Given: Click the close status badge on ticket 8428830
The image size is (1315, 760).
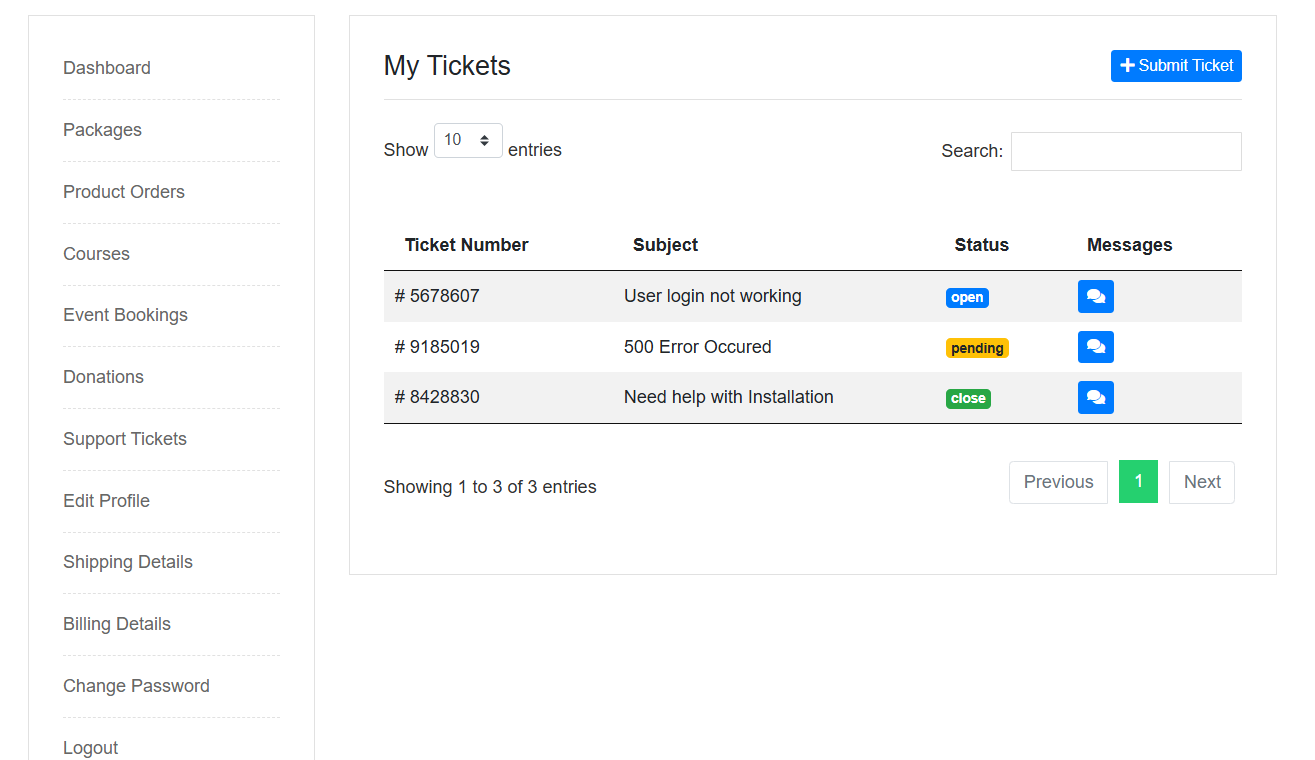Looking at the screenshot, I should point(967,398).
